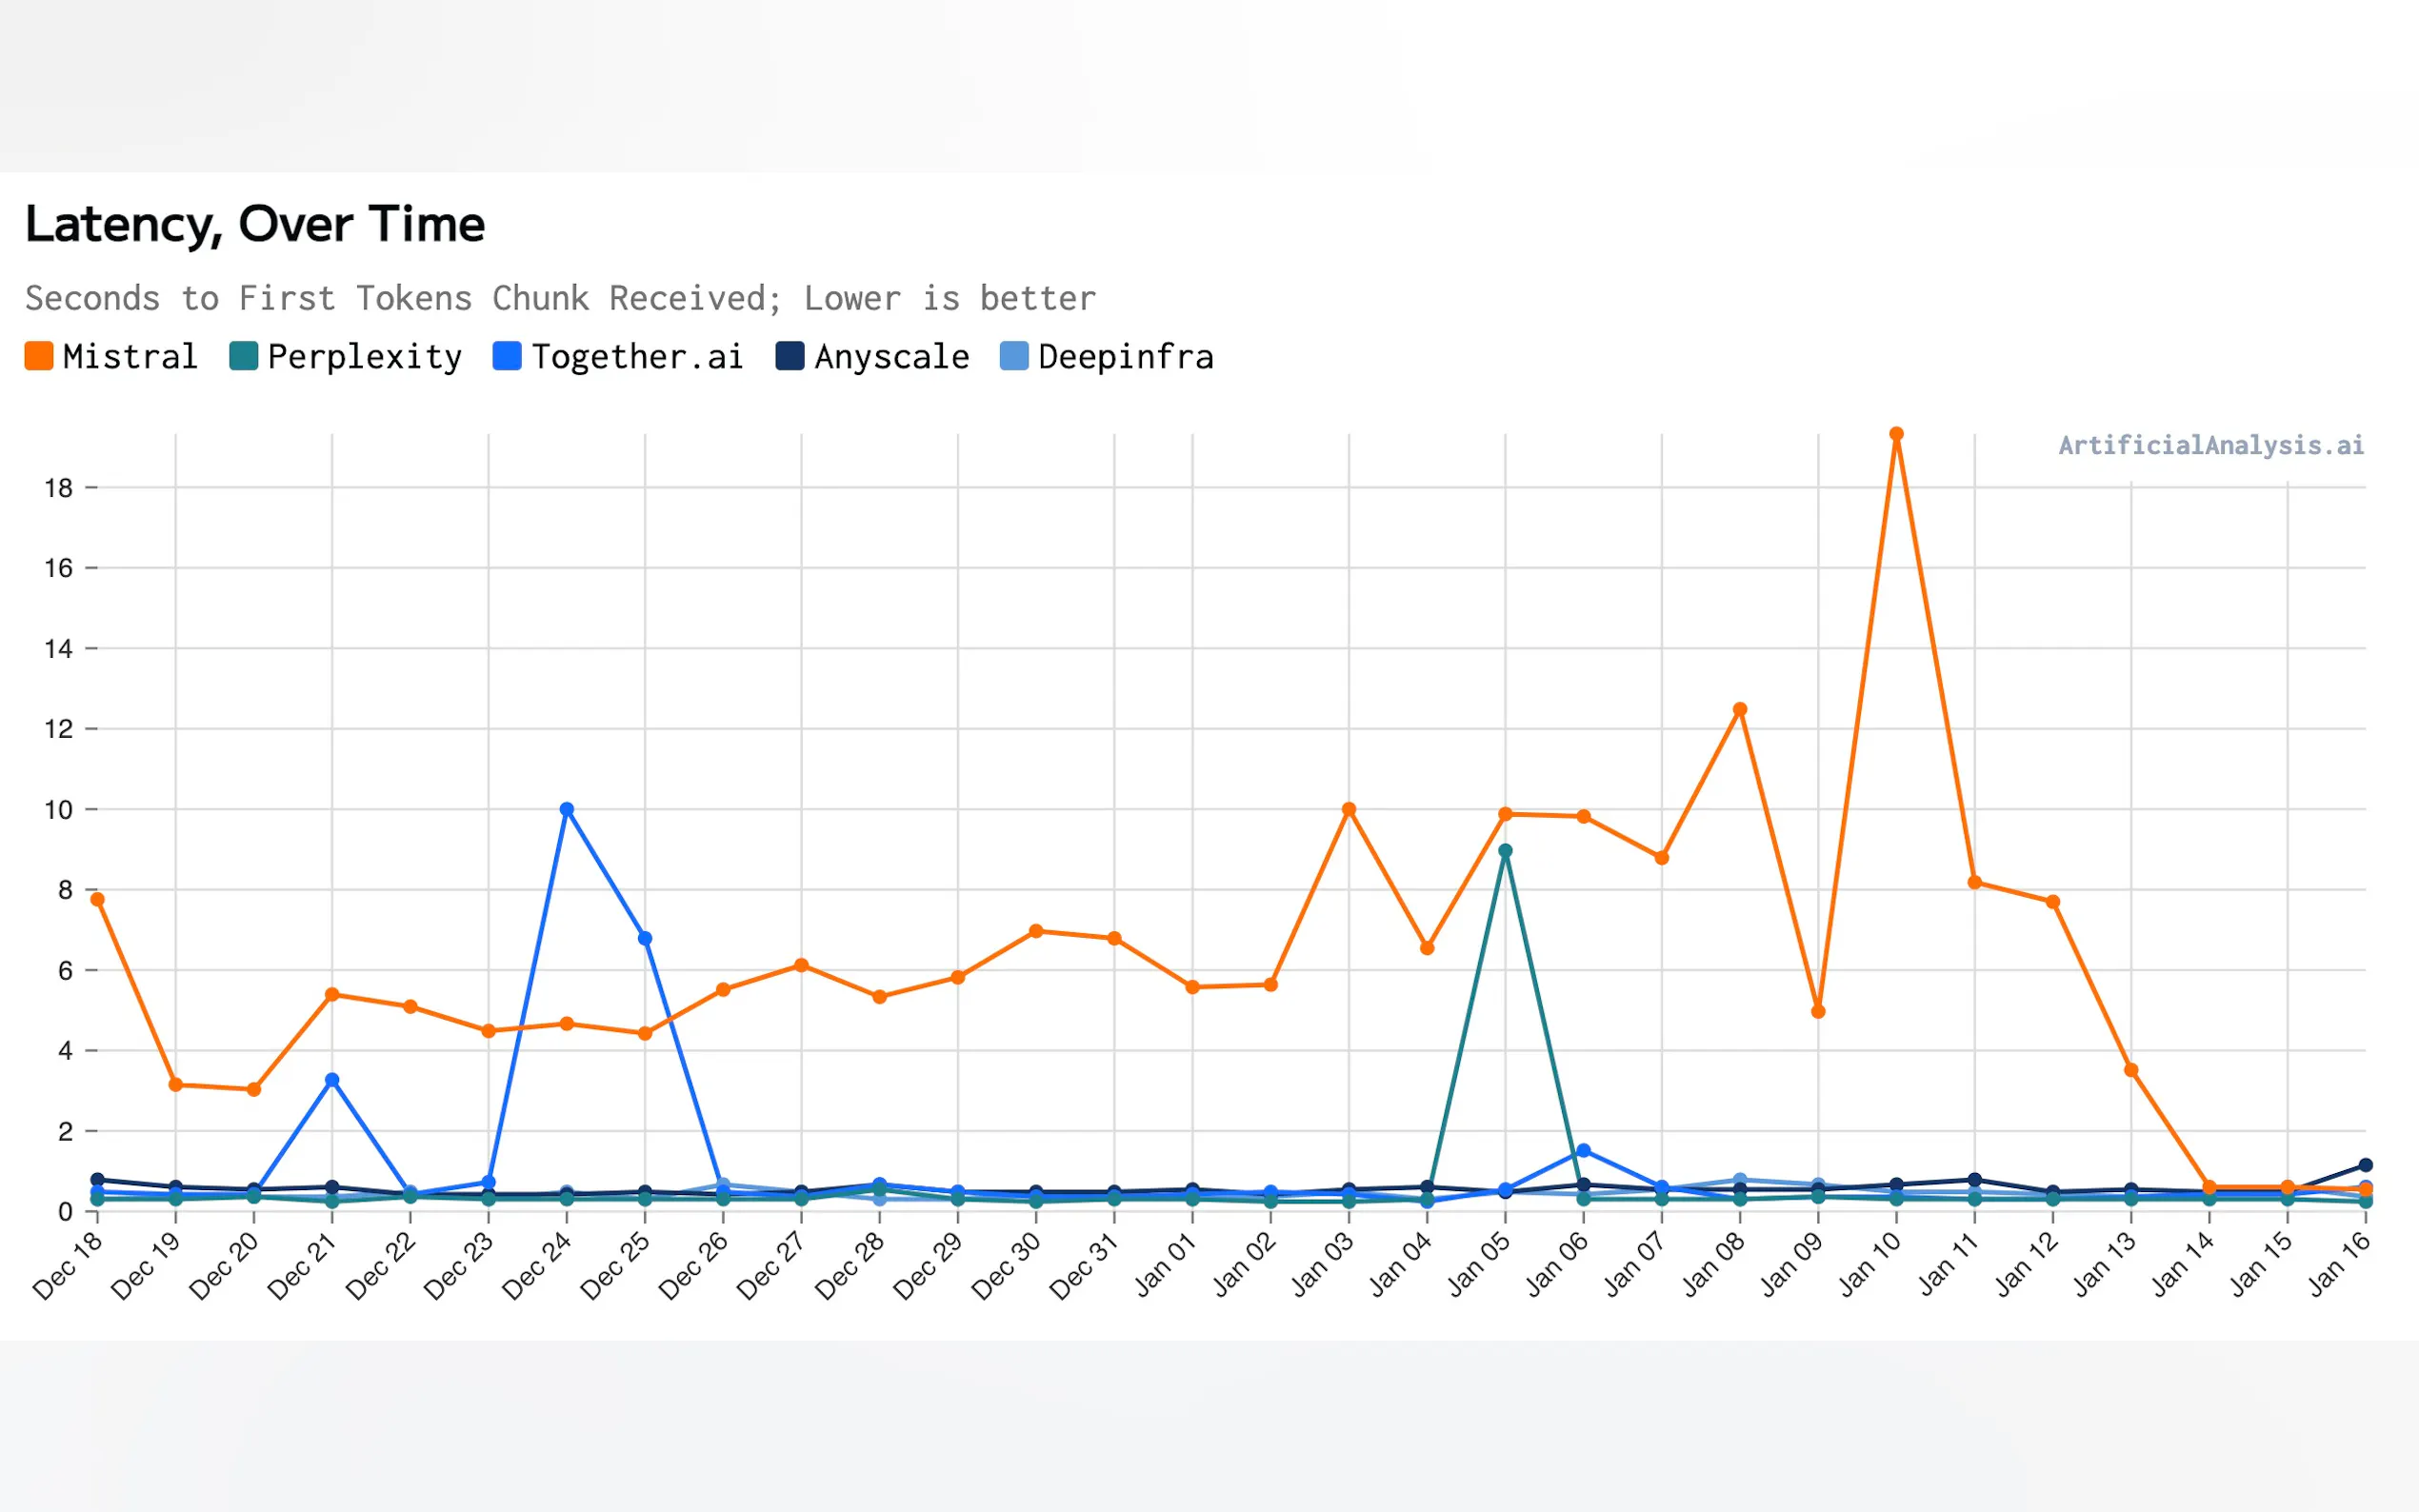This screenshot has width=2419, height=1512.
Task: Click the blue Together.ai legend swatch
Action: (507, 356)
